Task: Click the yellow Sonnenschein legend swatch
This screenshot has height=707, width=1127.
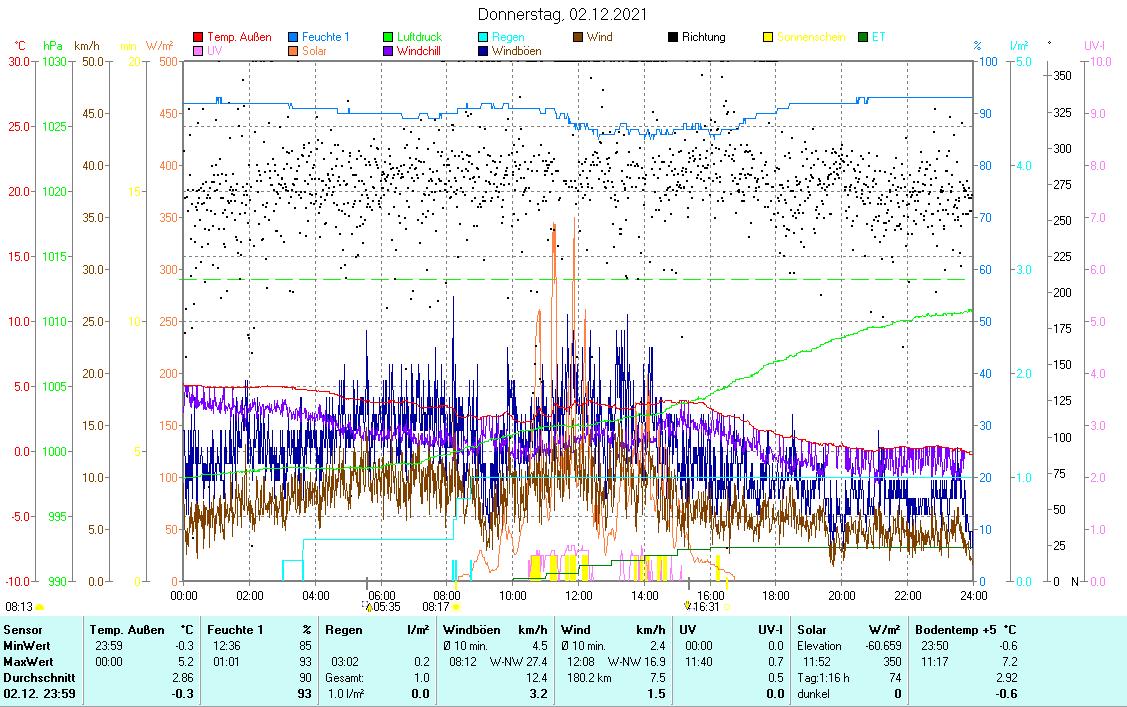Action: coord(769,37)
